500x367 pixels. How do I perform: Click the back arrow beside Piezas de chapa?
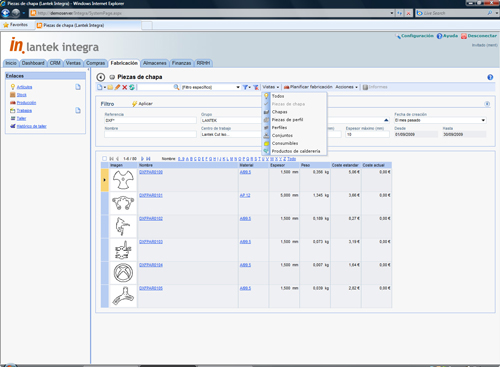click(100, 77)
